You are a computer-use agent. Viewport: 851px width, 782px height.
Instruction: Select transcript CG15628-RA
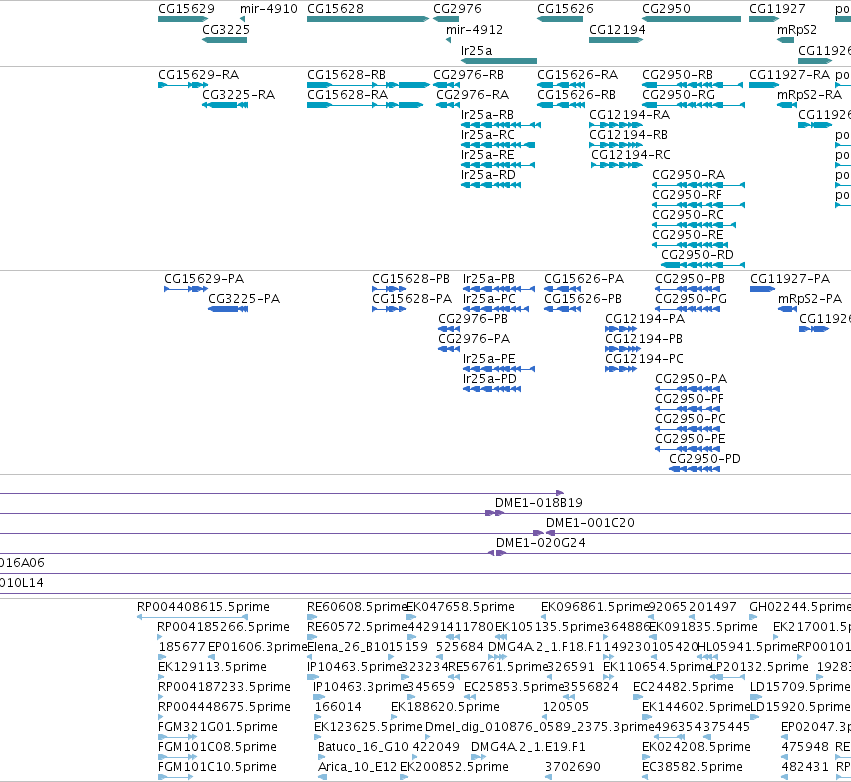pos(347,95)
